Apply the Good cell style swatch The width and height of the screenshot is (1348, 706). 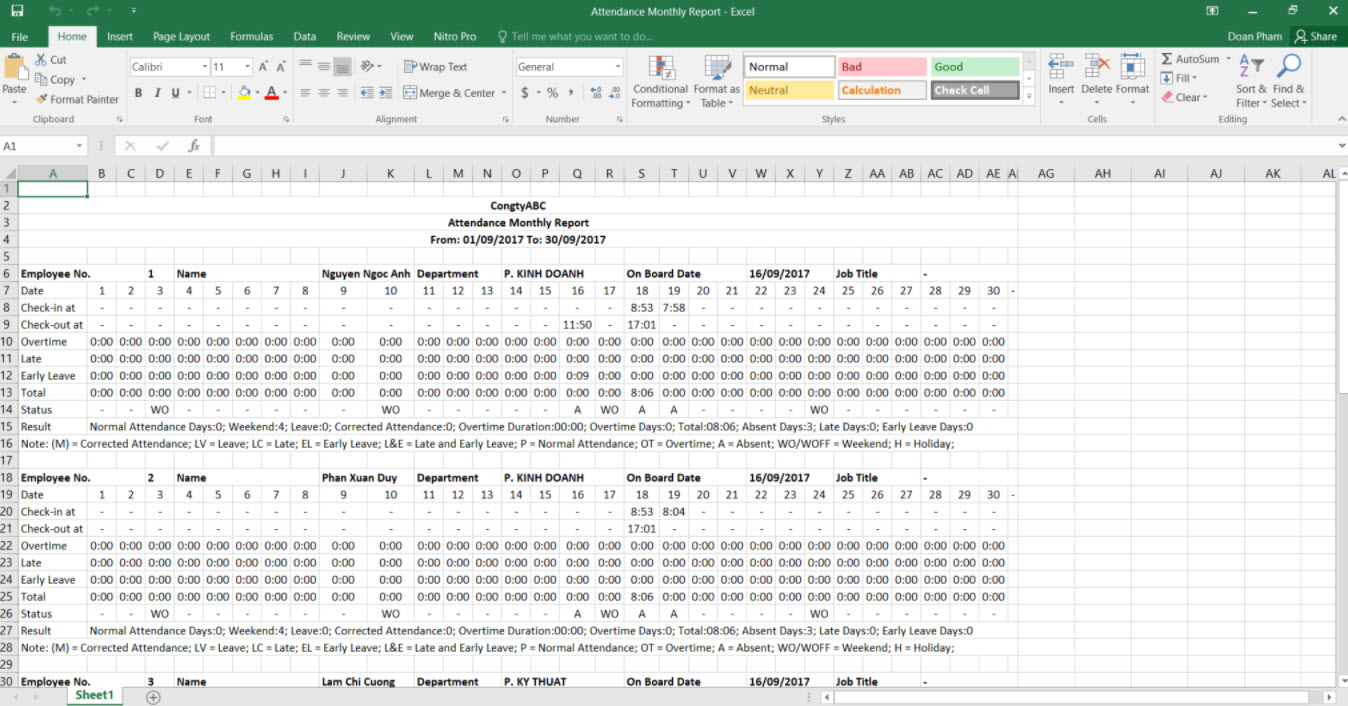[974, 67]
